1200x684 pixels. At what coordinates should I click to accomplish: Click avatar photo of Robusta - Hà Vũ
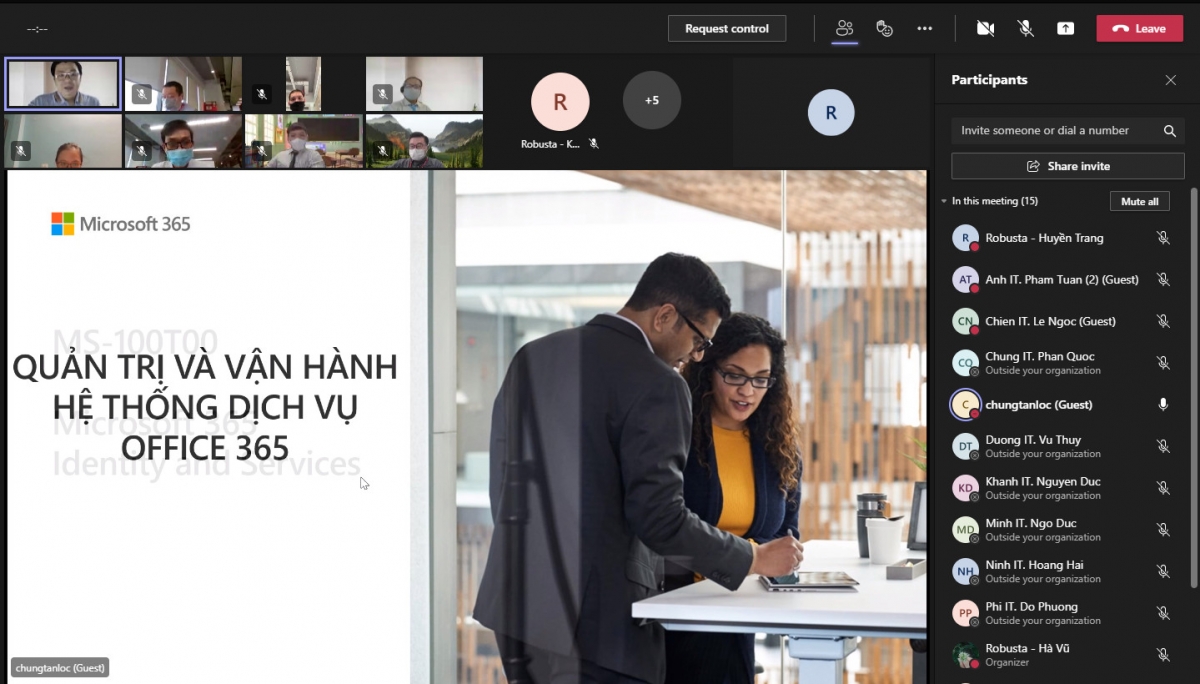click(965, 654)
